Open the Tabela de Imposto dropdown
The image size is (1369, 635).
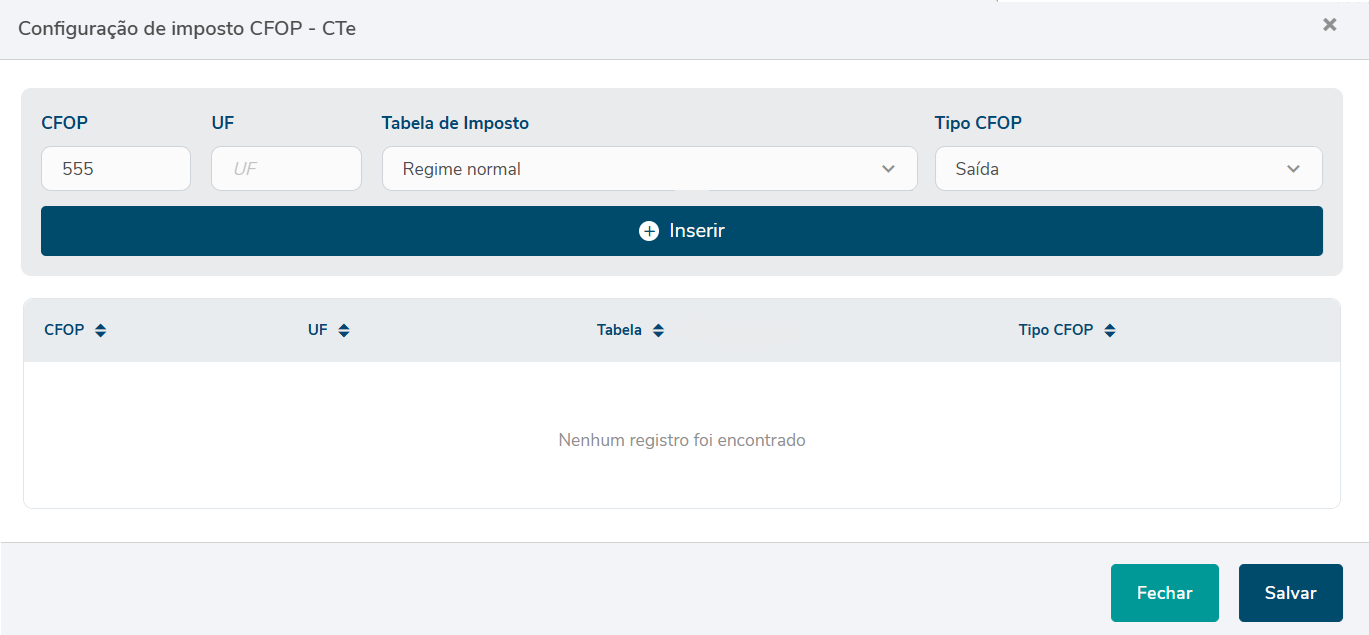[x=649, y=169]
